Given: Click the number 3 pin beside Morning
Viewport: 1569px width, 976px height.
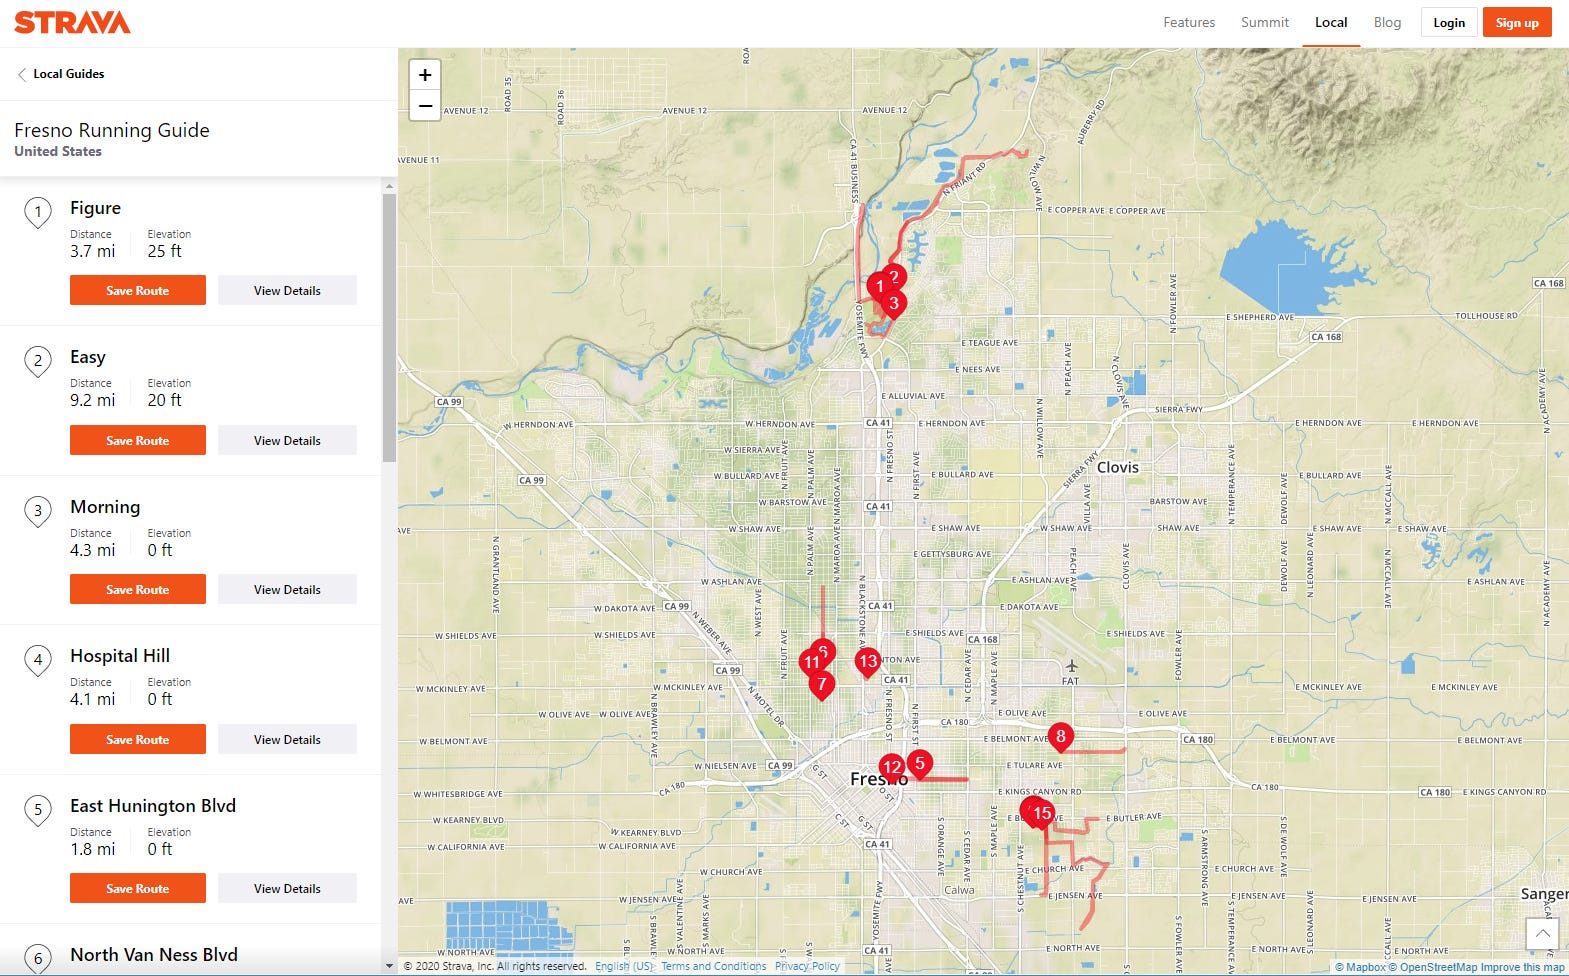Looking at the screenshot, I should (38, 512).
